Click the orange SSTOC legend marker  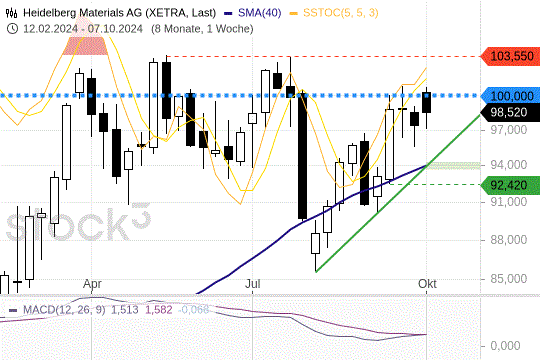pyautogui.click(x=294, y=13)
